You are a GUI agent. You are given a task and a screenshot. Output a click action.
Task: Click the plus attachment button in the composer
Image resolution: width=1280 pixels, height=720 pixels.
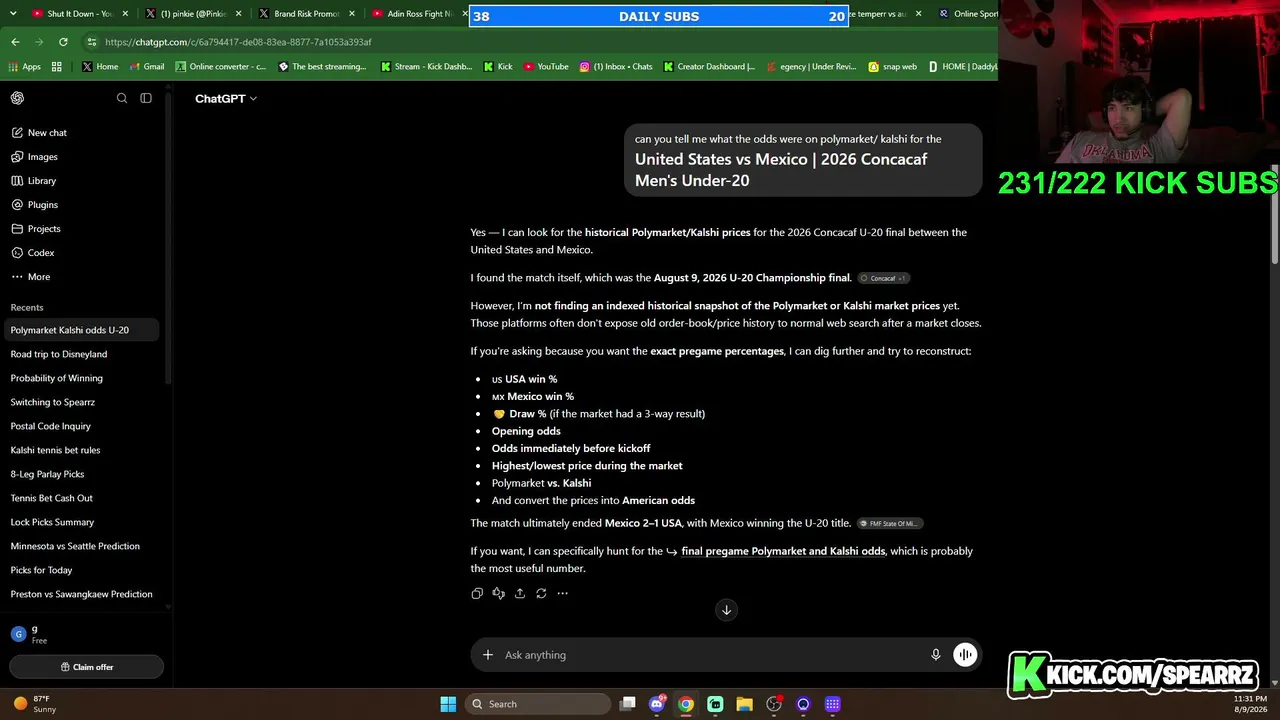tap(488, 655)
